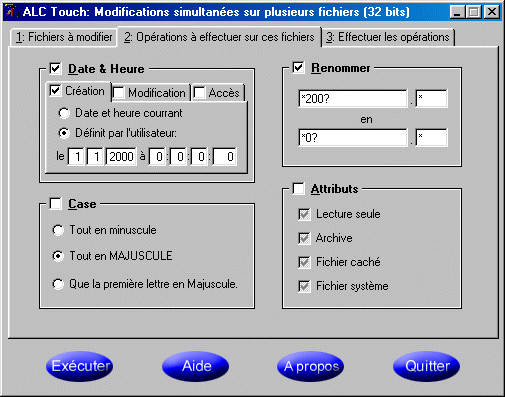Toggle the Fichier système checkbox
Viewport: 505px width, 397px height.
pos(304,286)
